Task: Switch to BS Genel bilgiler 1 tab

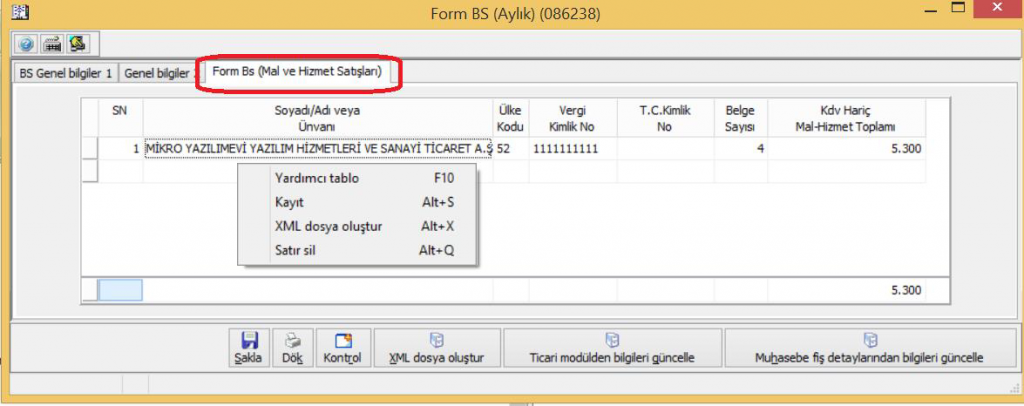Action: pos(66,73)
